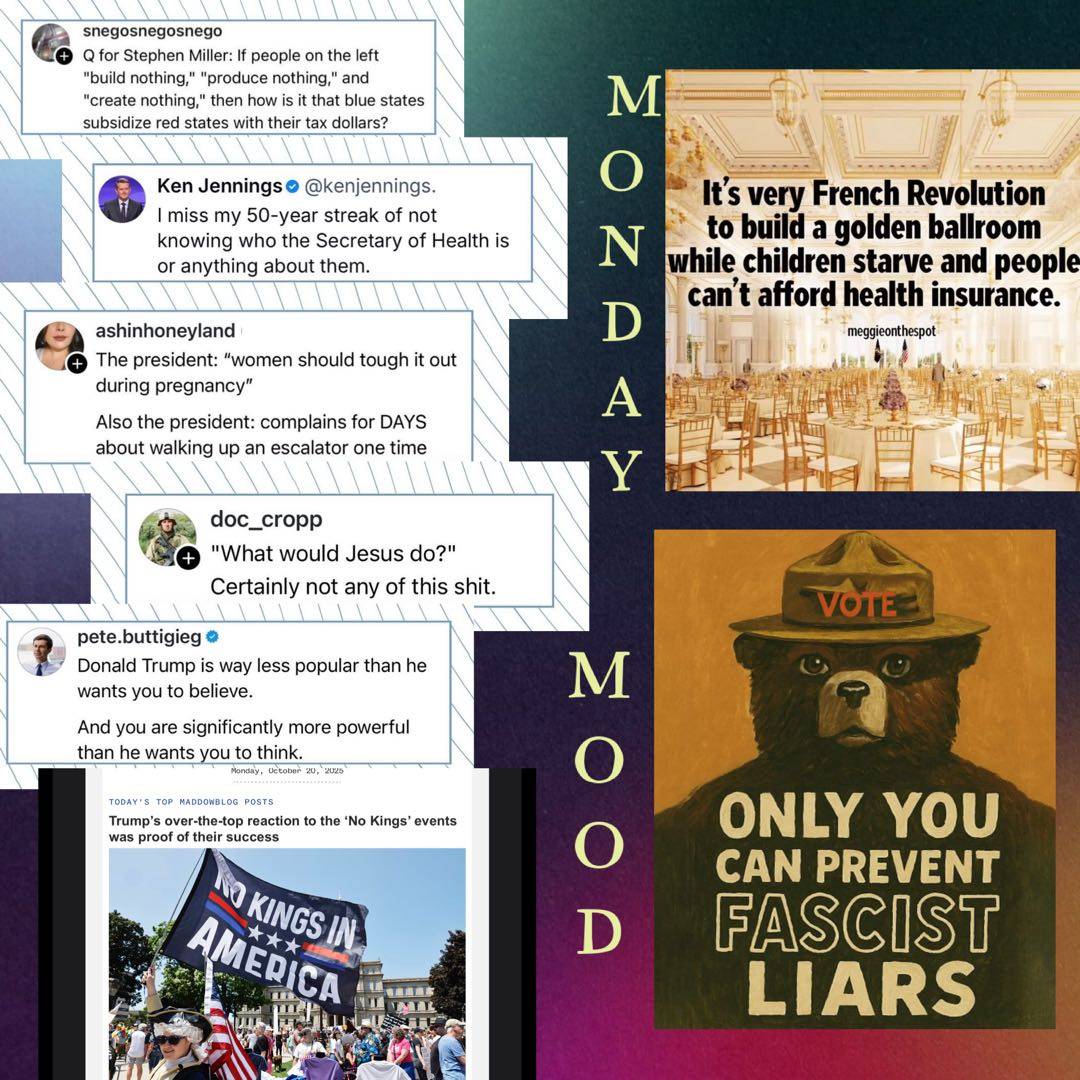Open doc_cropp's soldier avatar

click(x=166, y=536)
